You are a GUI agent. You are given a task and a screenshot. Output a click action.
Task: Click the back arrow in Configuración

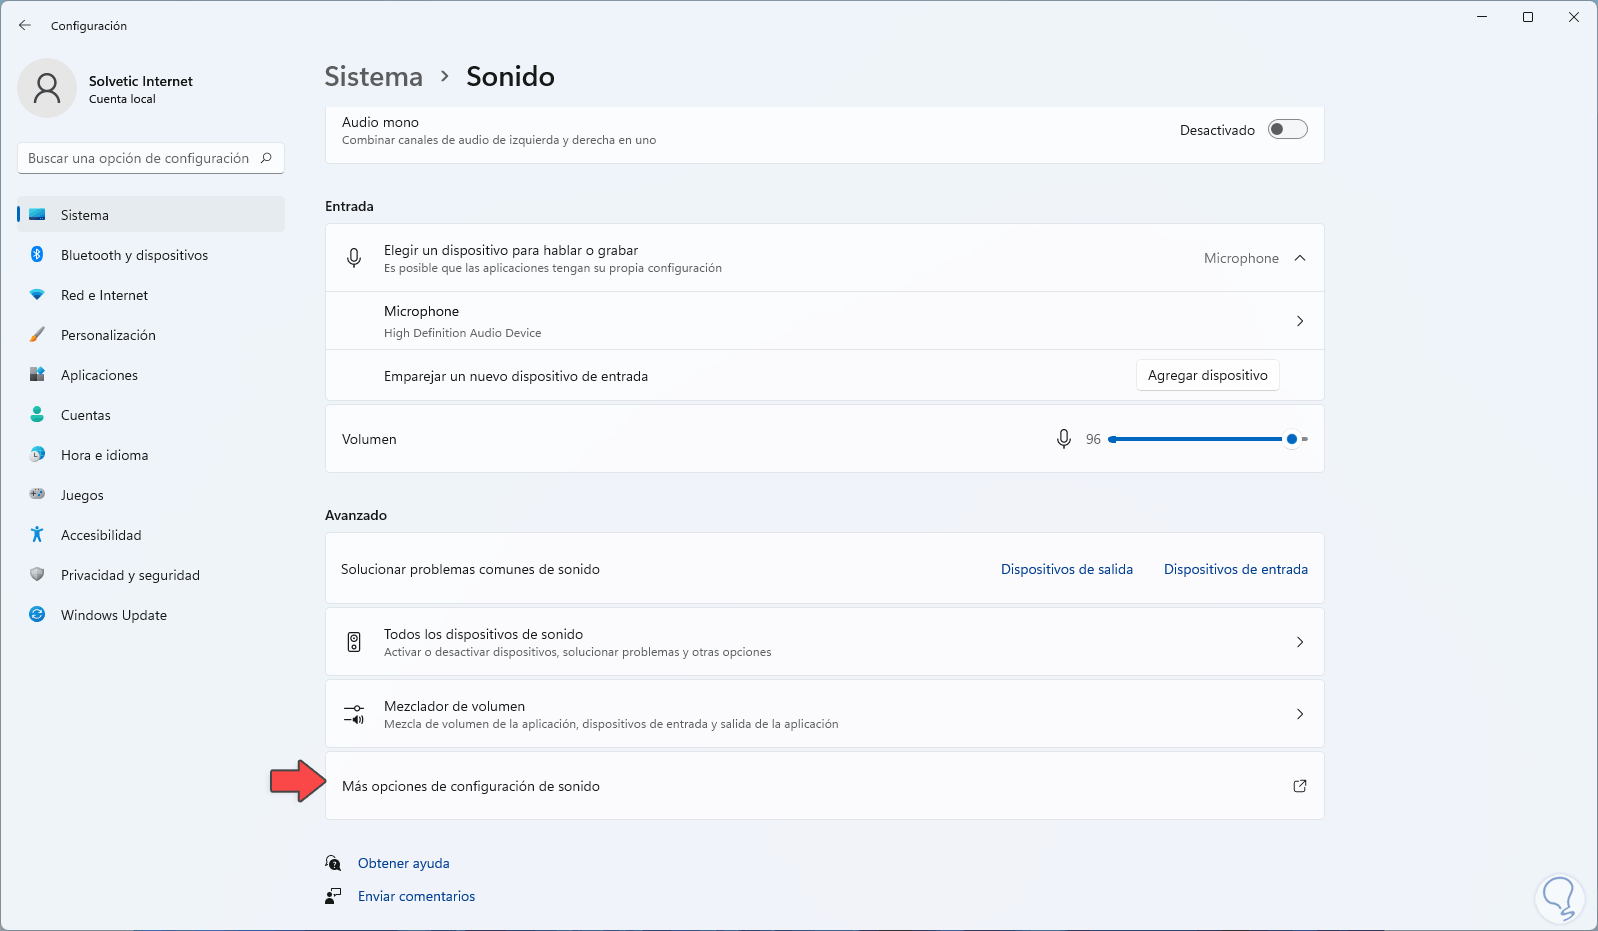pos(25,26)
